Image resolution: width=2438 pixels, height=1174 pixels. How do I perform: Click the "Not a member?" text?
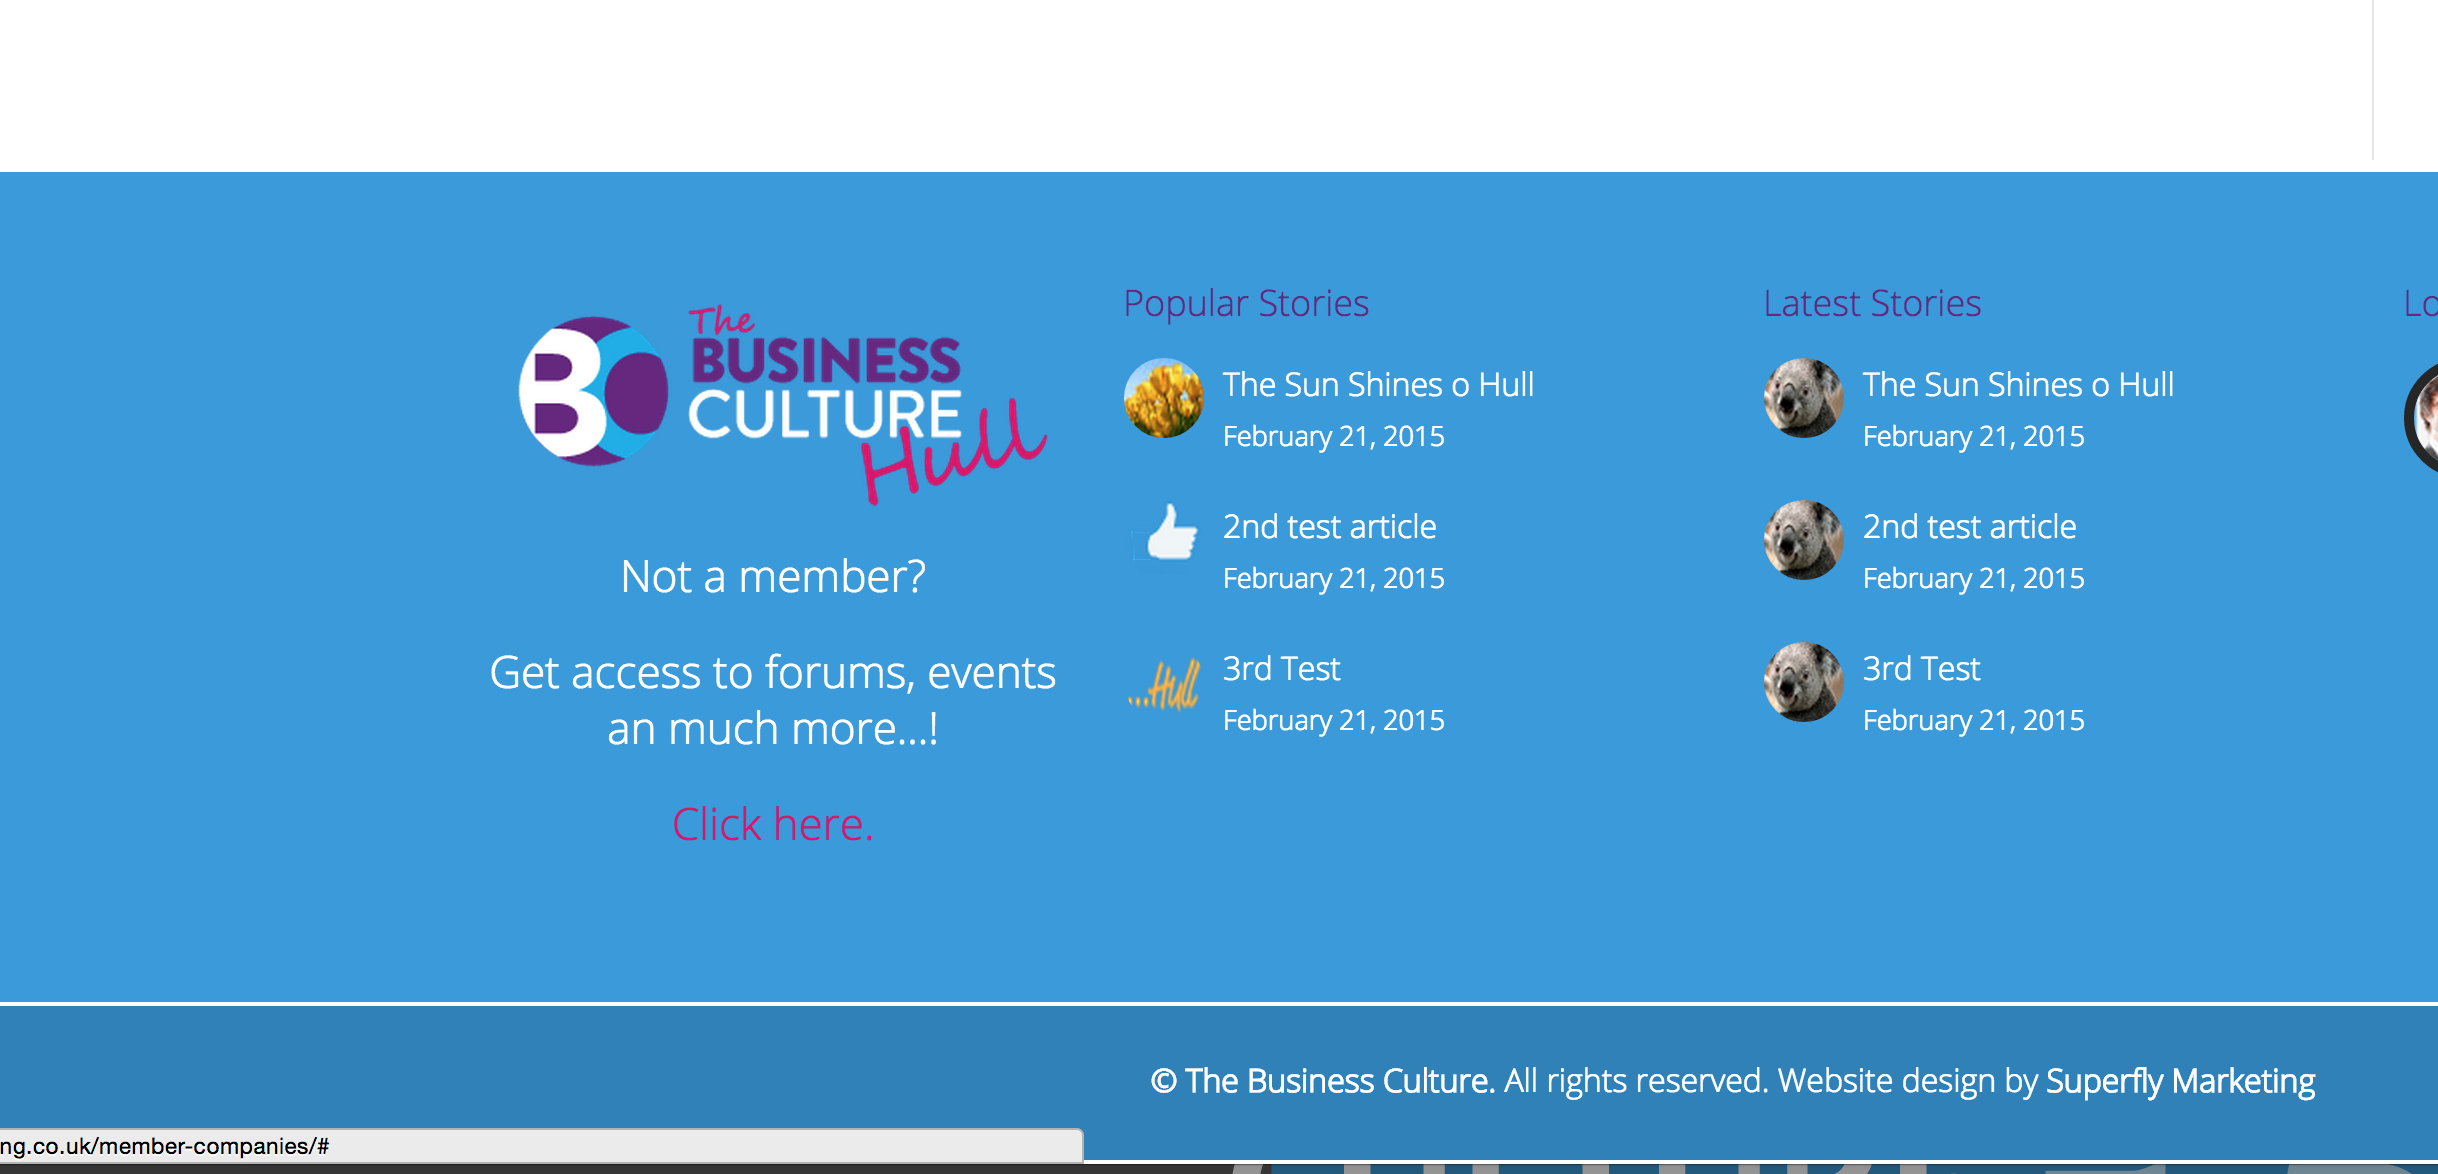(x=773, y=577)
